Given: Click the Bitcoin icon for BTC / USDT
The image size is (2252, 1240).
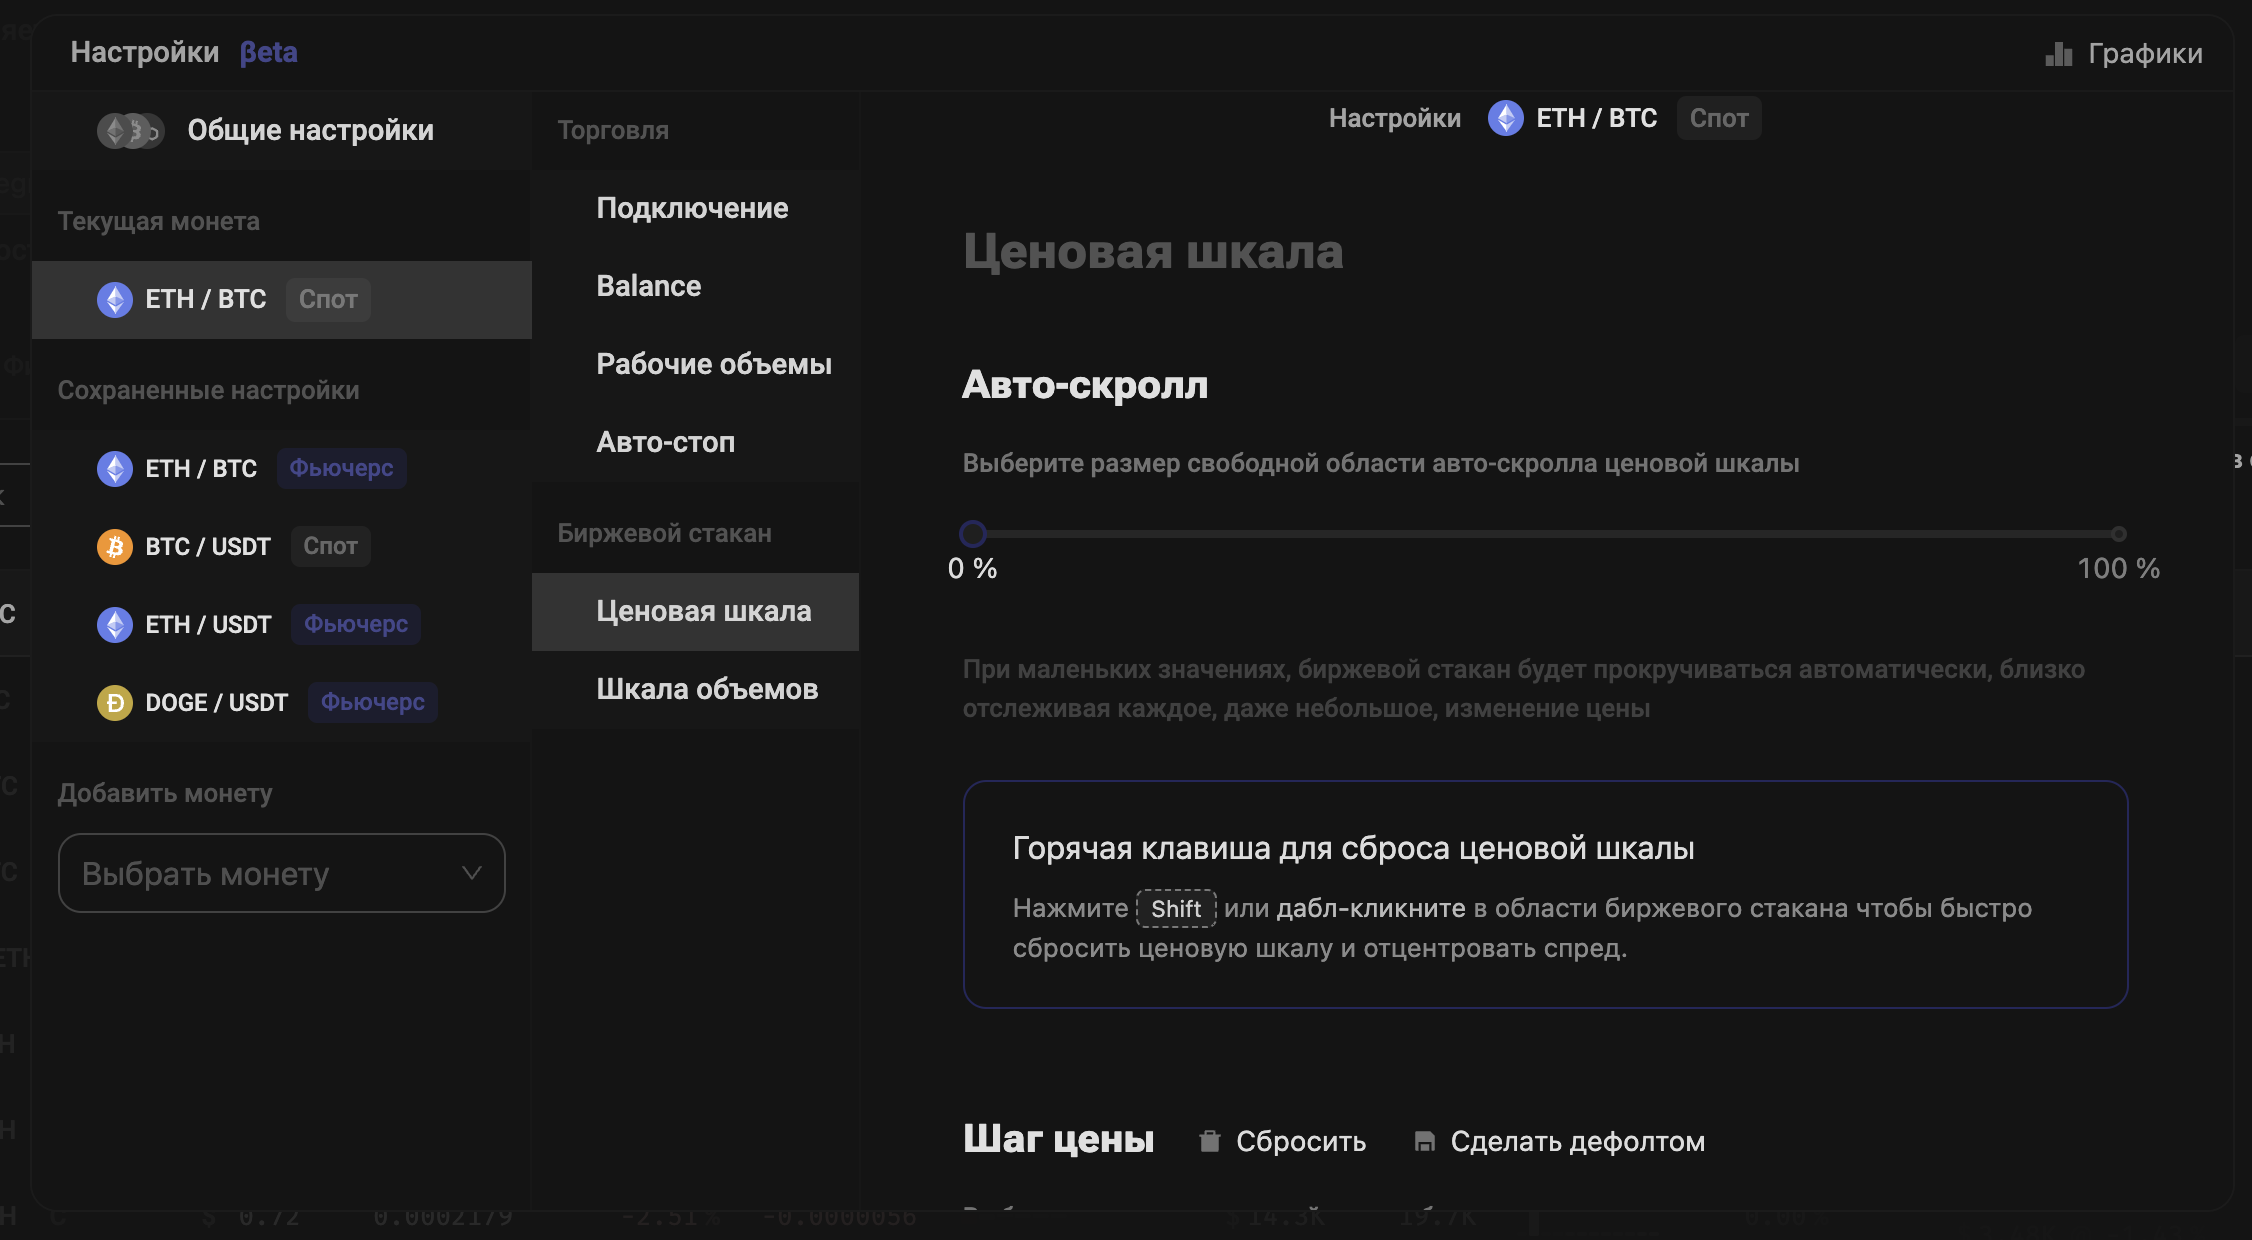Looking at the screenshot, I should point(115,547).
